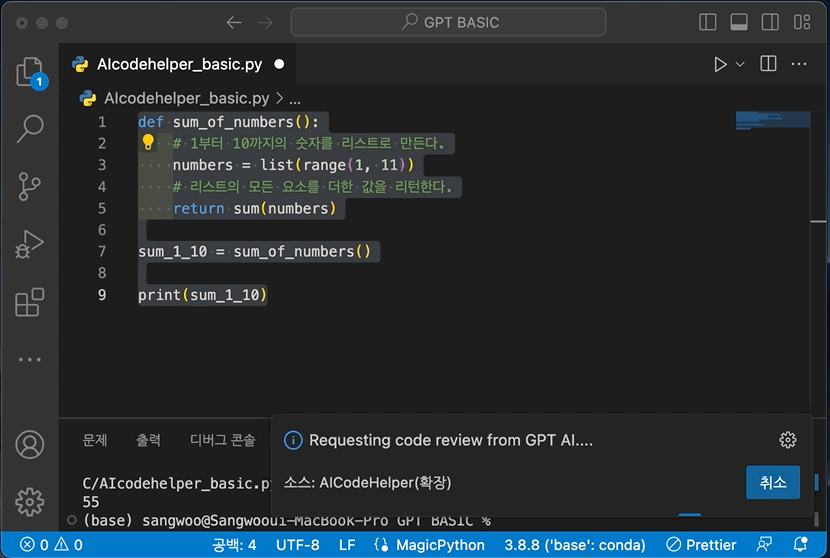The height and width of the screenshot is (558, 830).
Task: Open the Accounts menu icon
Action: coord(30,445)
